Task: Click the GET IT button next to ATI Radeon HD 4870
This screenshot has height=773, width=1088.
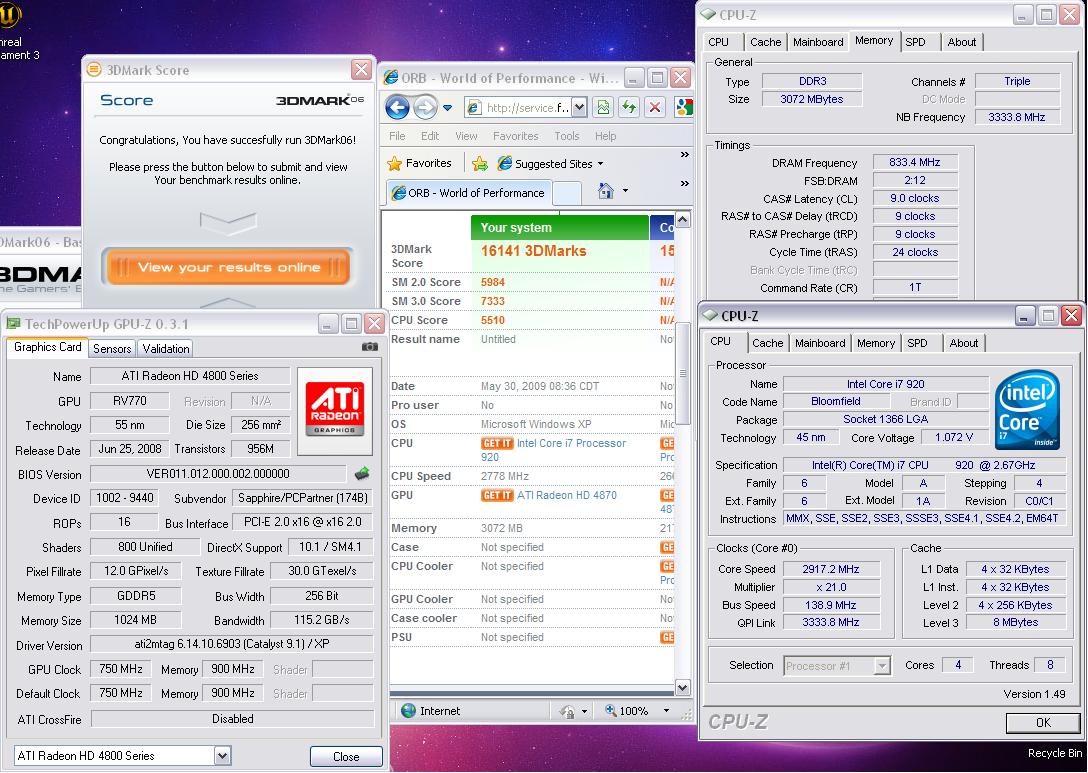Action: point(497,495)
